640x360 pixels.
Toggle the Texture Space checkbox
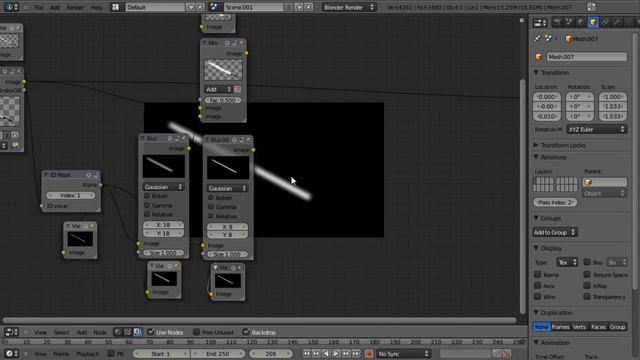[x=587, y=274]
